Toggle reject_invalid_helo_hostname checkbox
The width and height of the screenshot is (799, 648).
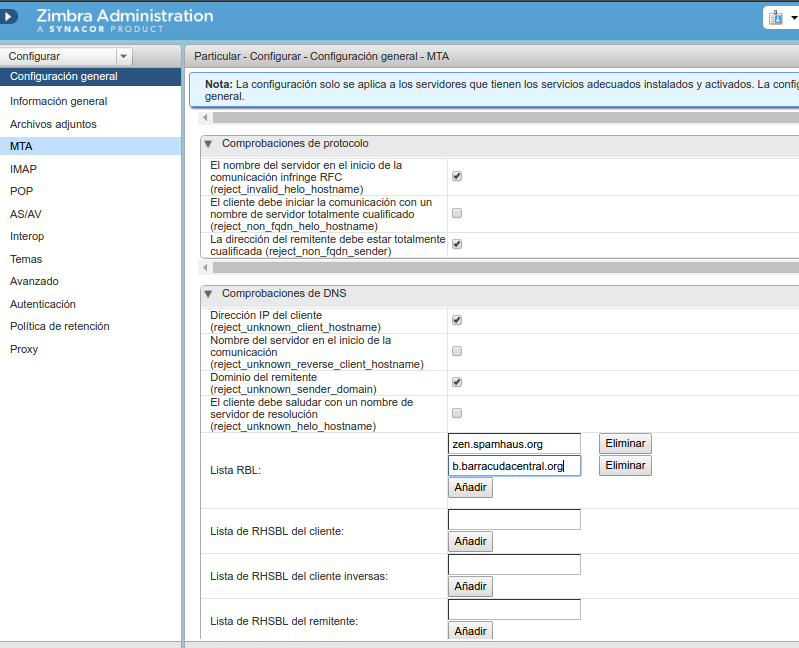pos(457,176)
